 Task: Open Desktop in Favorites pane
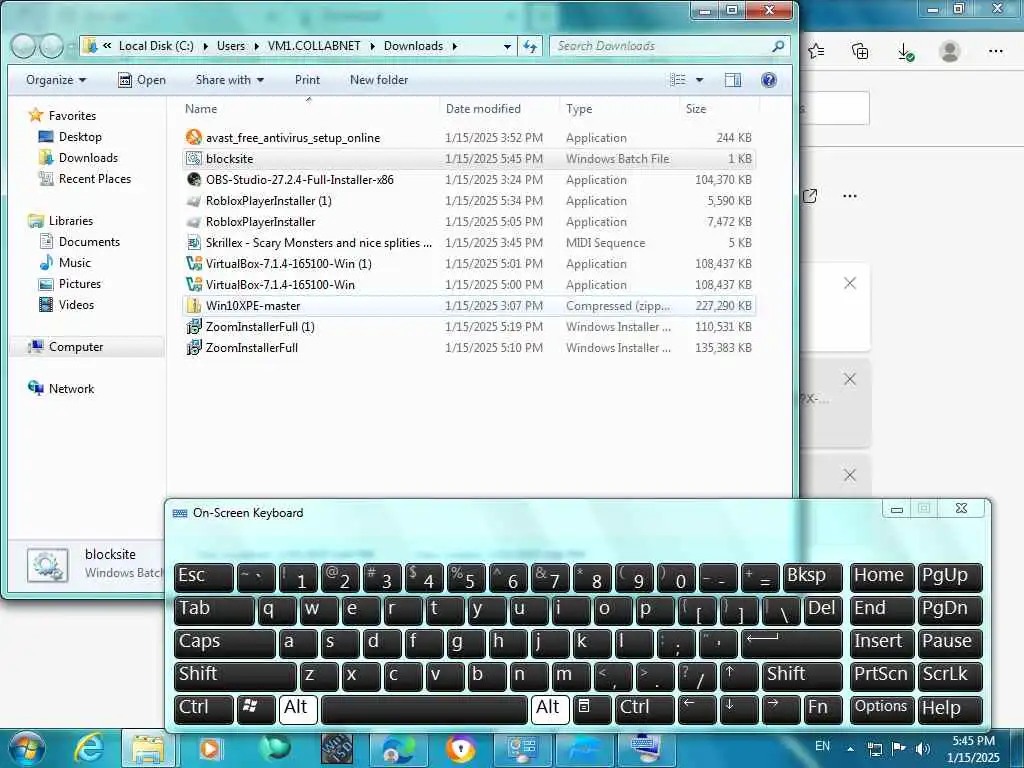80,136
